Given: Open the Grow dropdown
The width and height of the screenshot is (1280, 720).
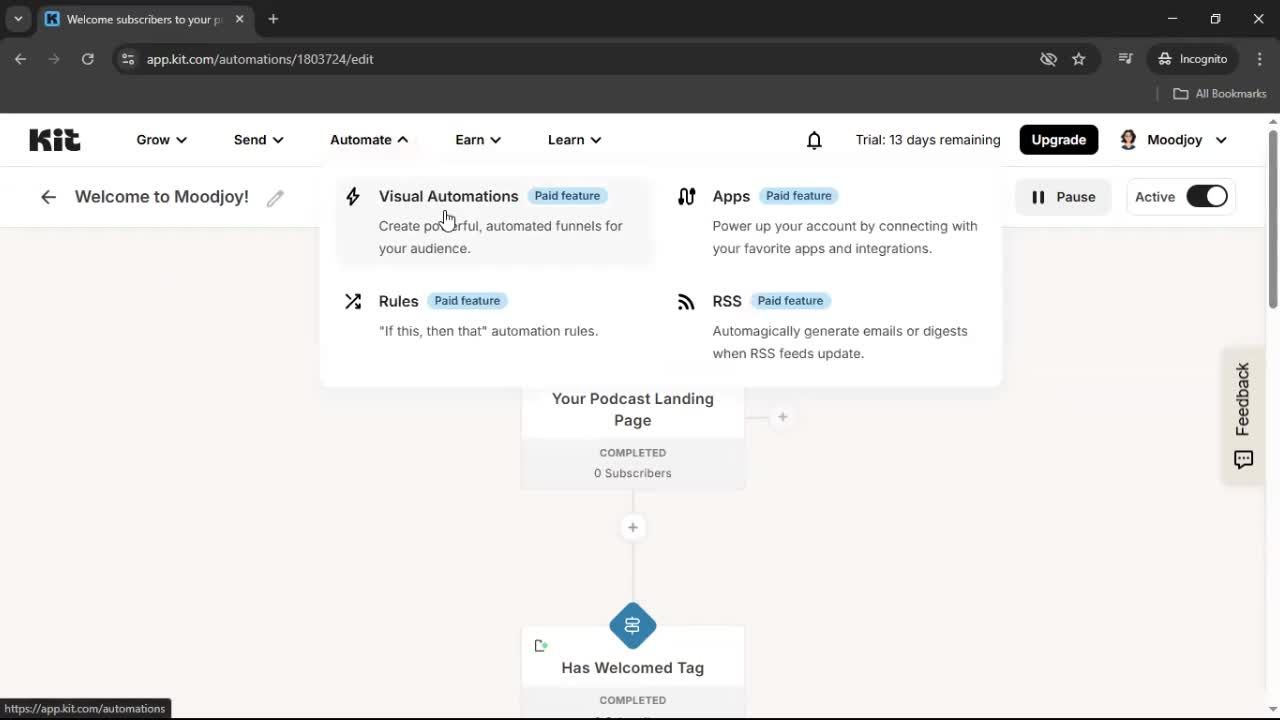Looking at the screenshot, I should point(160,140).
